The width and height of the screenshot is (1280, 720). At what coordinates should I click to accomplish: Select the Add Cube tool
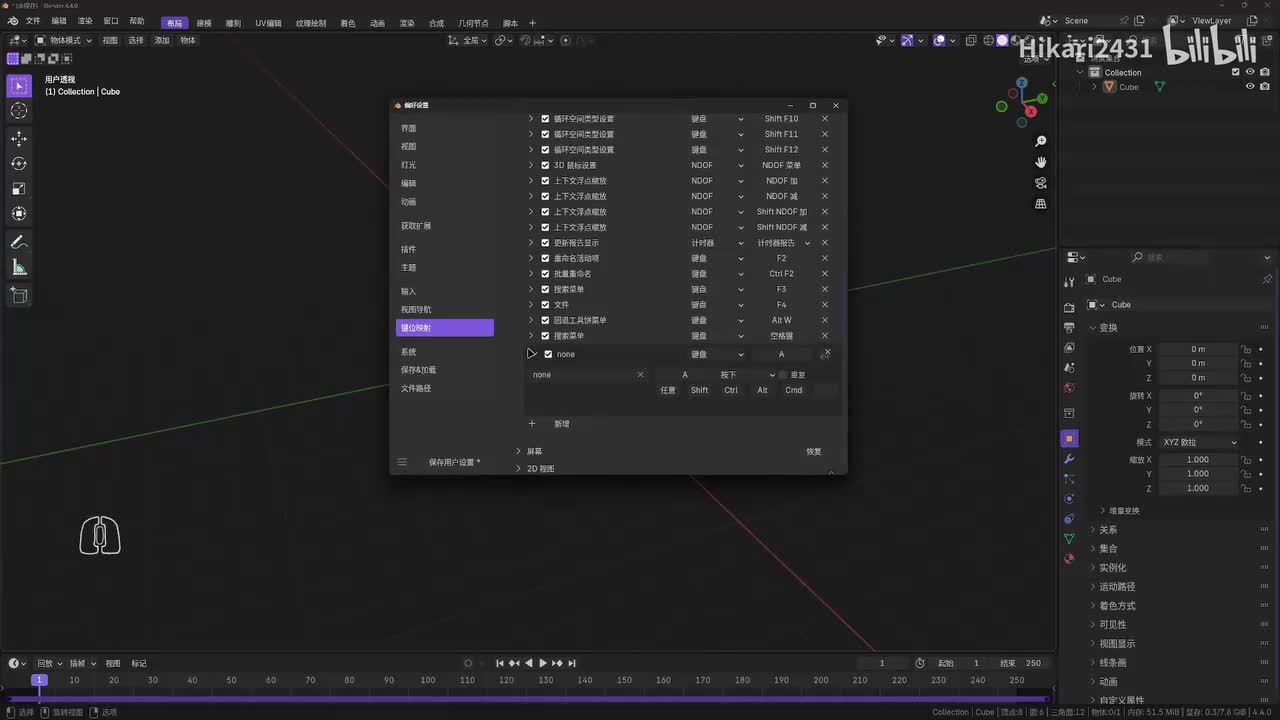[19, 295]
